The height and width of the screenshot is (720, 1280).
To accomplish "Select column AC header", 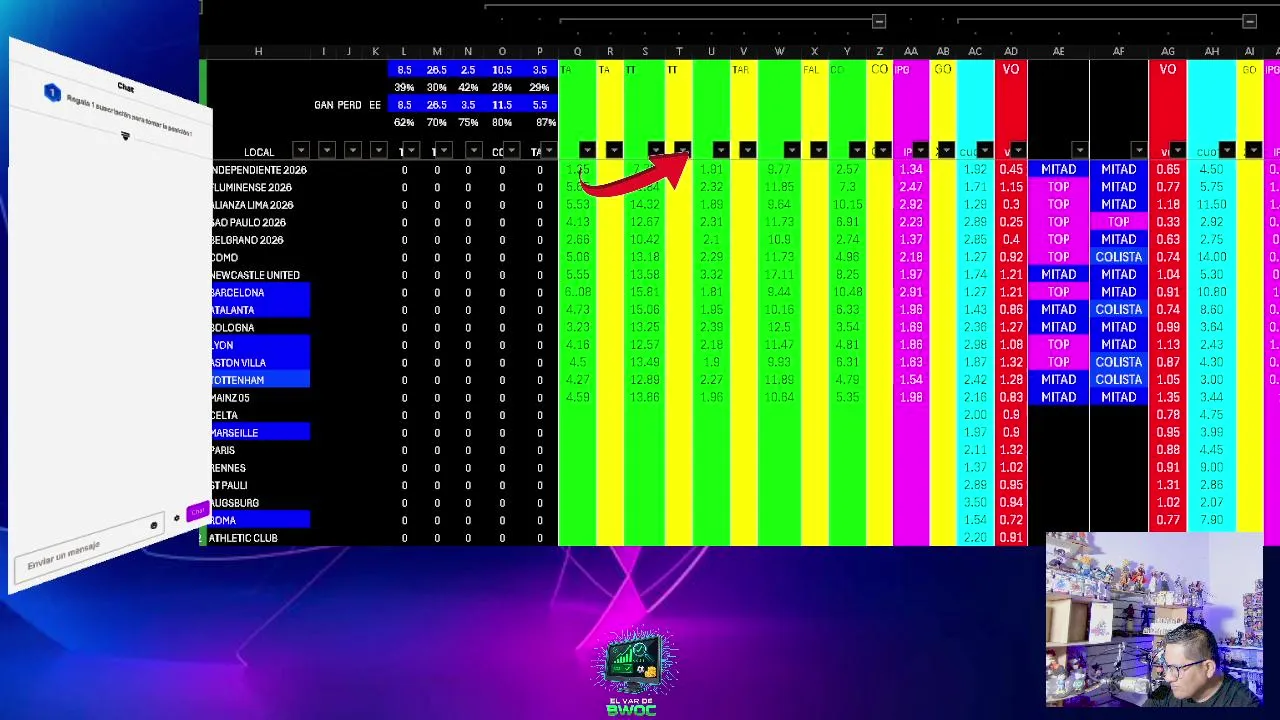I will [975, 52].
